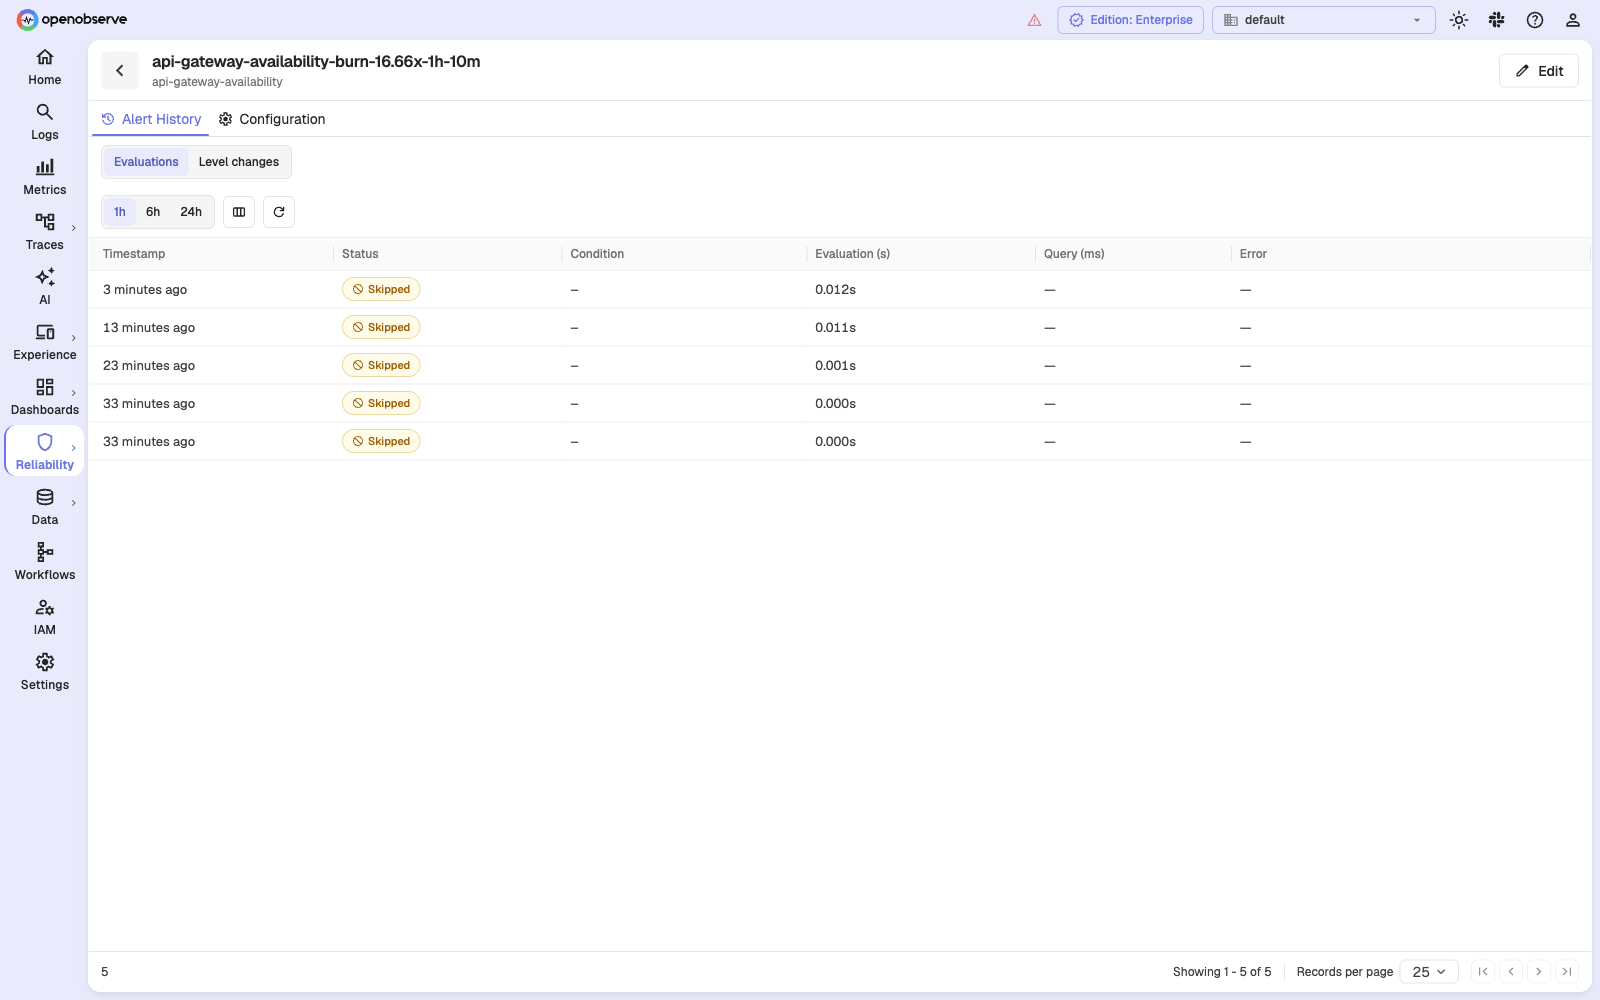Switch to Configuration tab
This screenshot has width=1600, height=1000.
272,119
